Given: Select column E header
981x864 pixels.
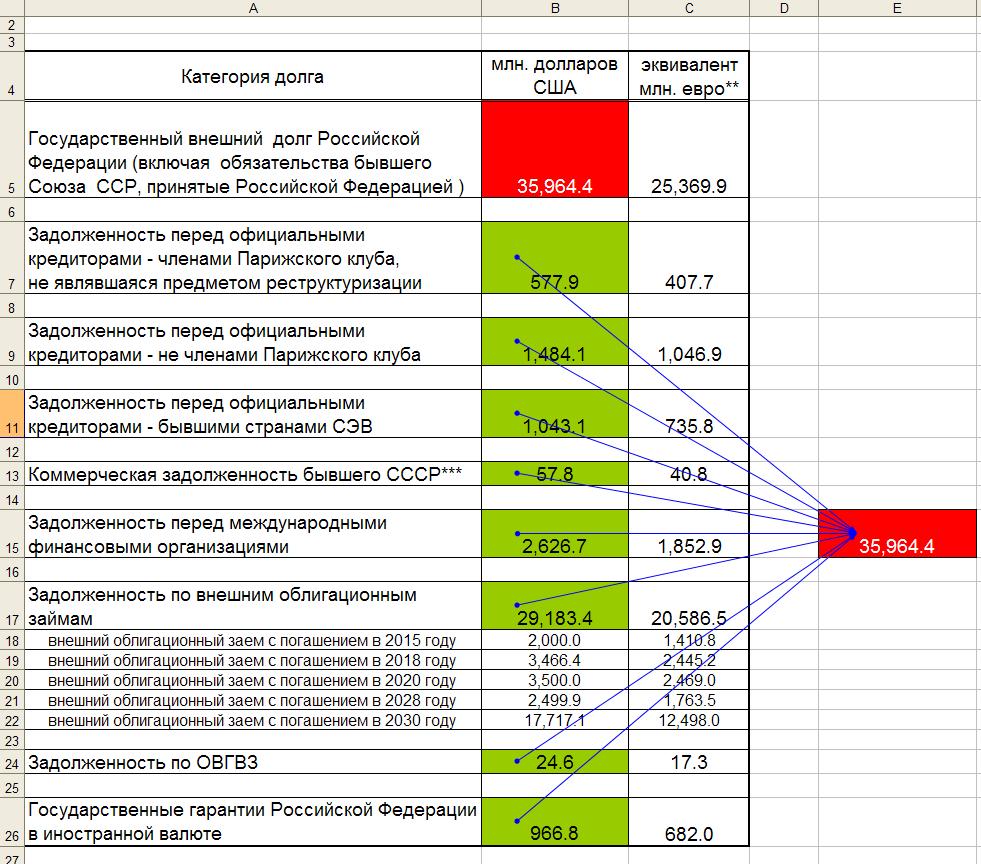Looking at the screenshot, I should click(897, 8).
